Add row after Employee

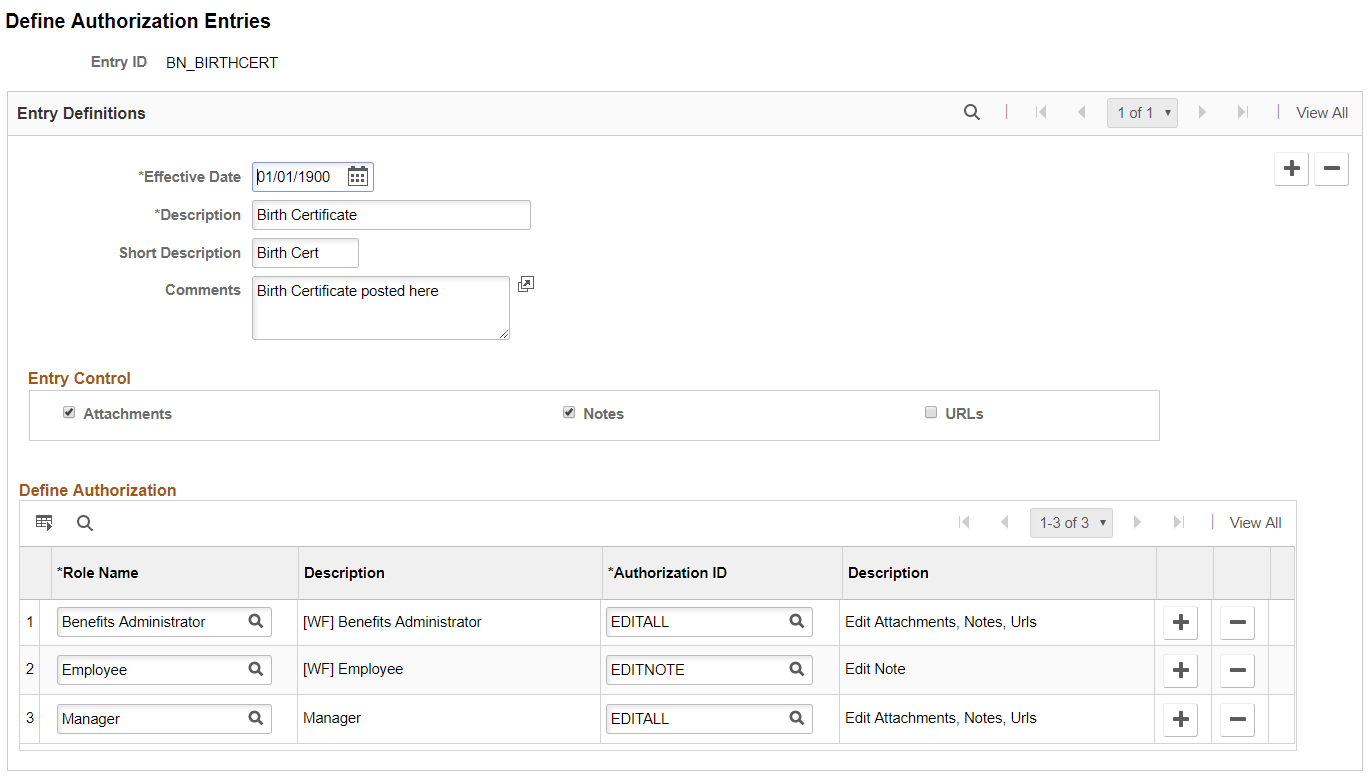point(1181,669)
